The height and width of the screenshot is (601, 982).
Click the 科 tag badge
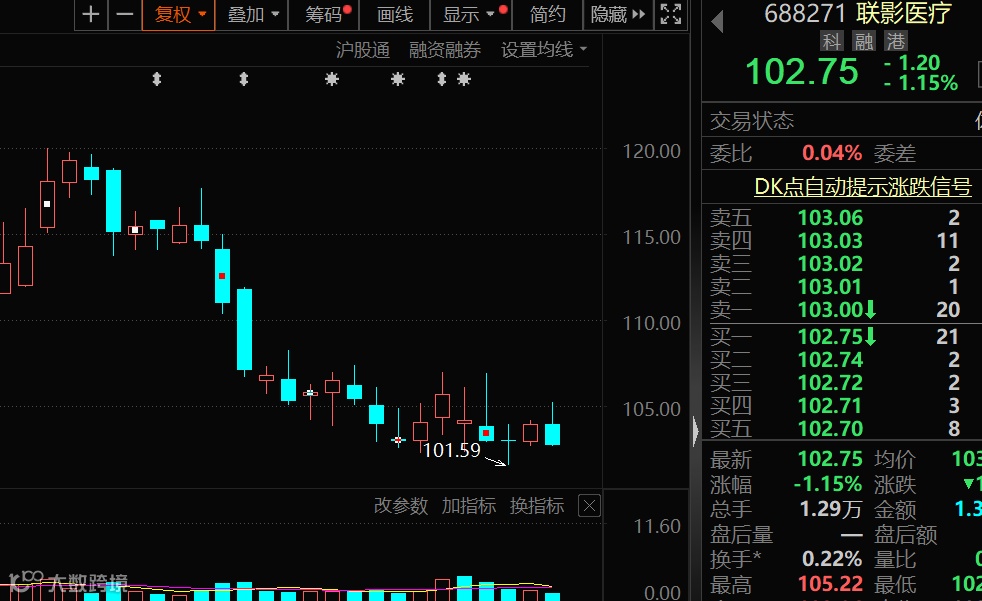(832, 41)
